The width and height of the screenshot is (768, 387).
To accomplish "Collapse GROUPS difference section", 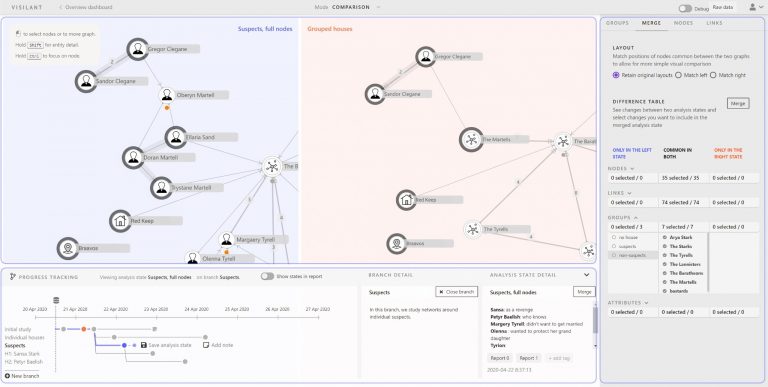I will tap(636, 218).
